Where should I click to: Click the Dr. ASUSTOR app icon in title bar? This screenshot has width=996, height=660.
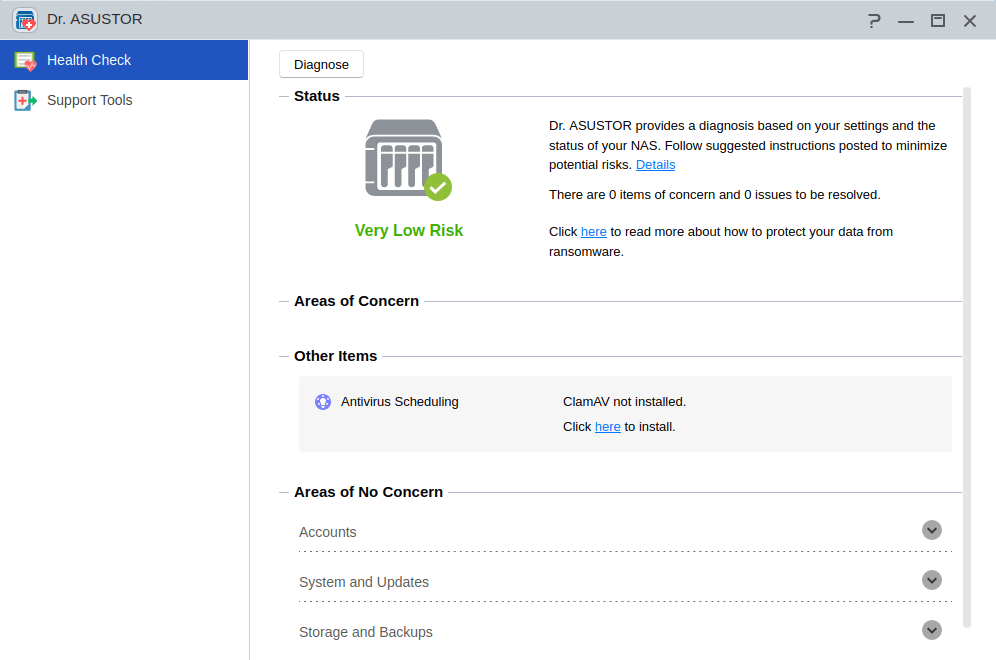[x=25, y=20]
